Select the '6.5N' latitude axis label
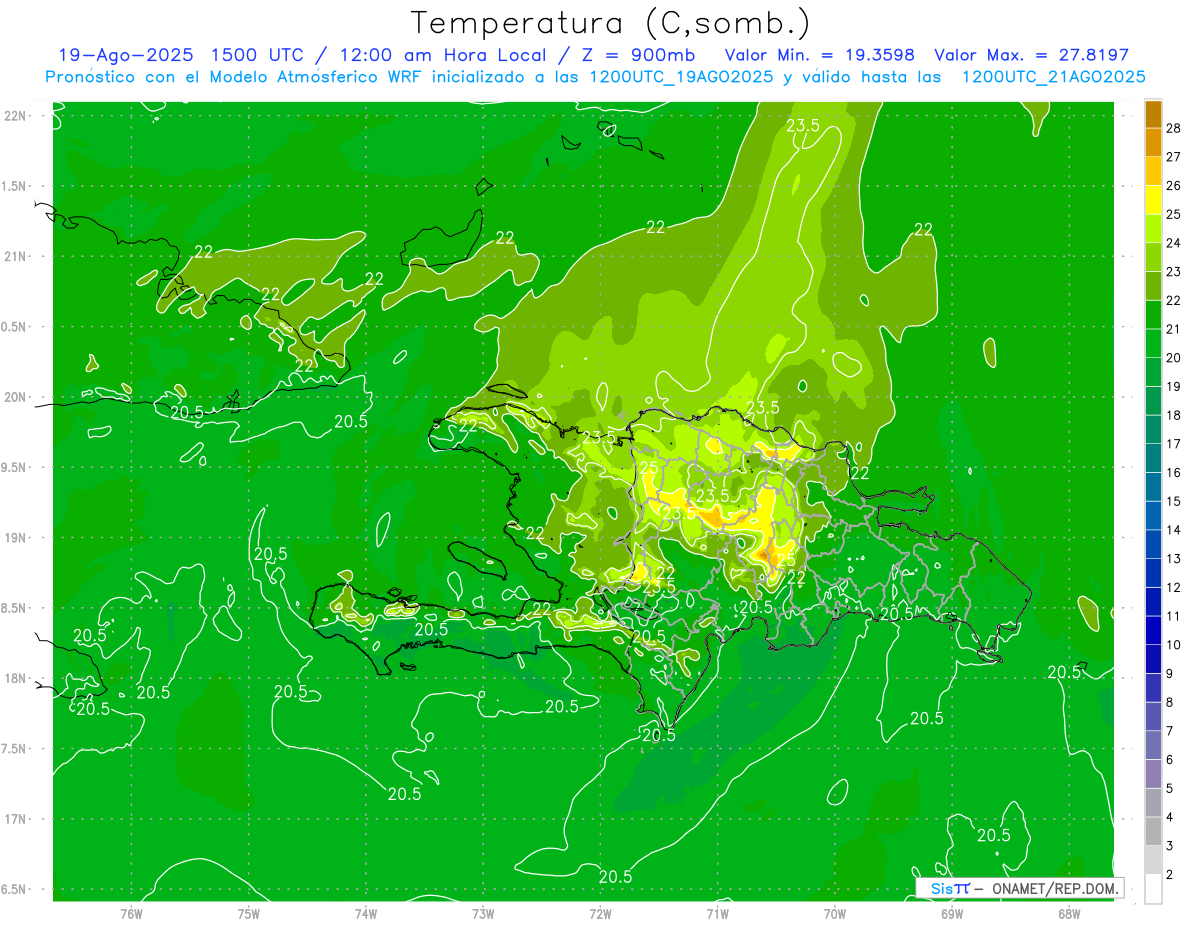The height and width of the screenshot is (927, 1200). point(14,890)
